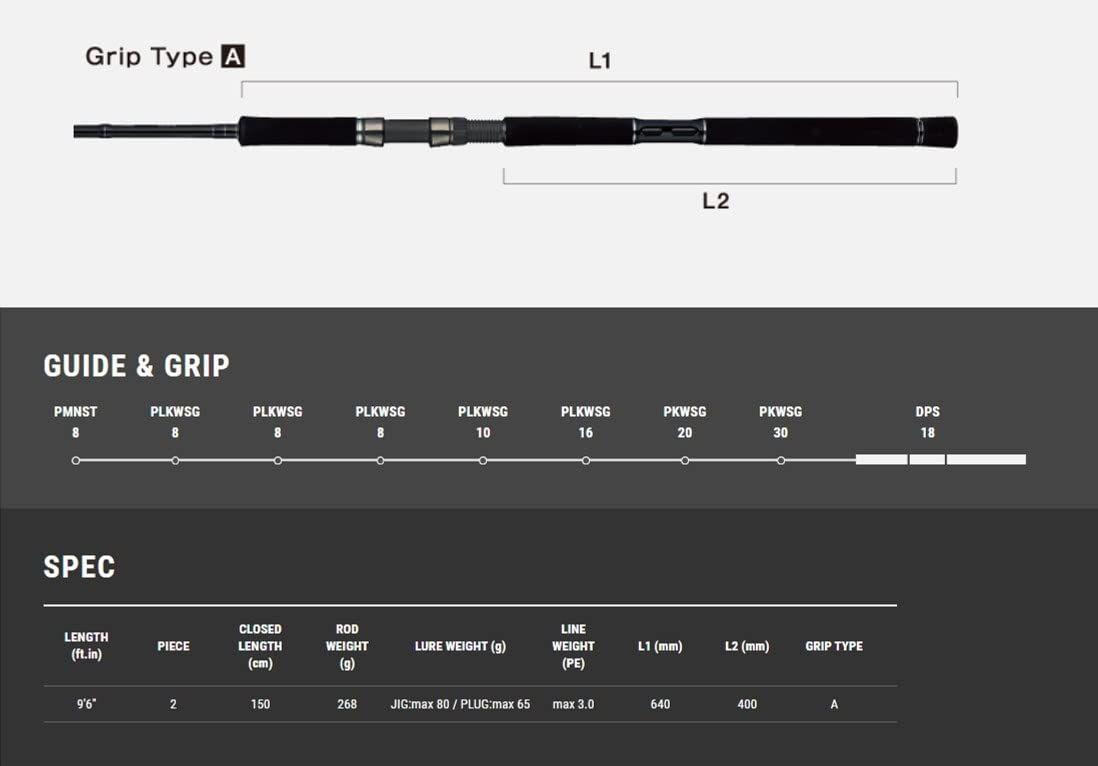
Task: Select the LENGTH (ft.in) column header
Action: click(86, 646)
